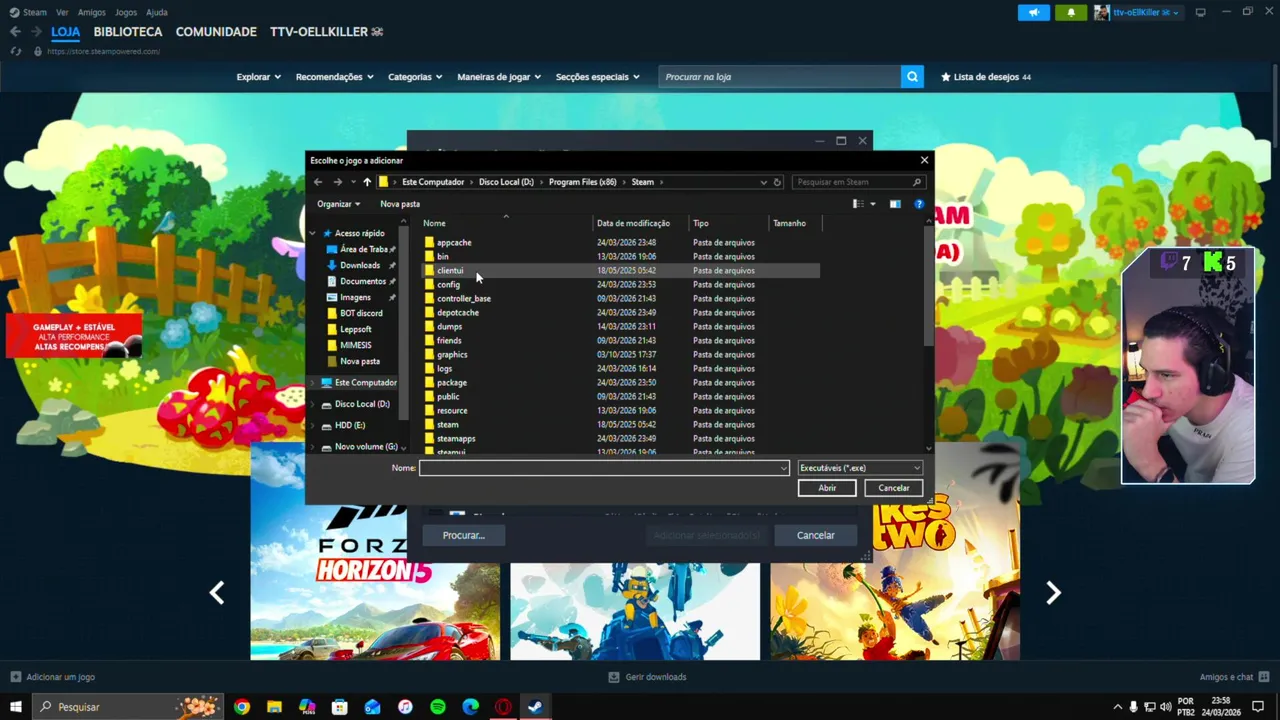Open the view options dropdown arrow
This screenshot has height=720, width=1280.
[x=872, y=204]
